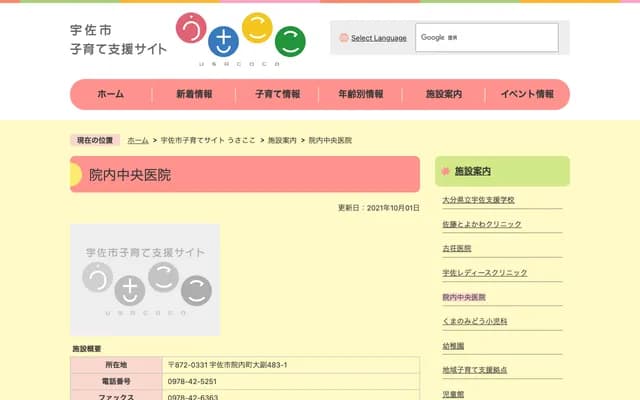Open 大分県立宇佐支援学校 in the sidebar
640x400 pixels.
click(478, 200)
